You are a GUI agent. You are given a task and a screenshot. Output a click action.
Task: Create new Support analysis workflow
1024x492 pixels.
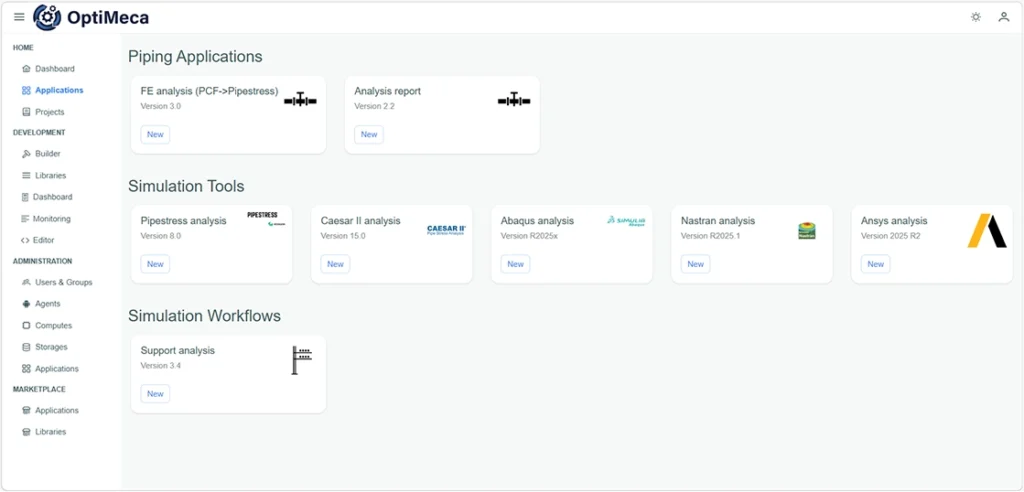pos(155,394)
